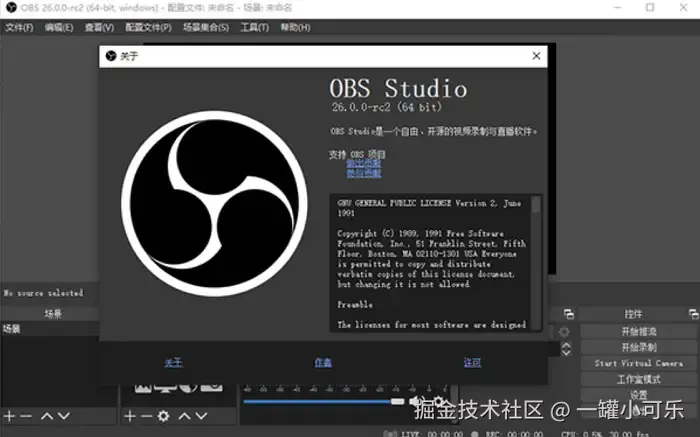Click the lower blue link under 支持 OBS 项目

[x=364, y=173]
